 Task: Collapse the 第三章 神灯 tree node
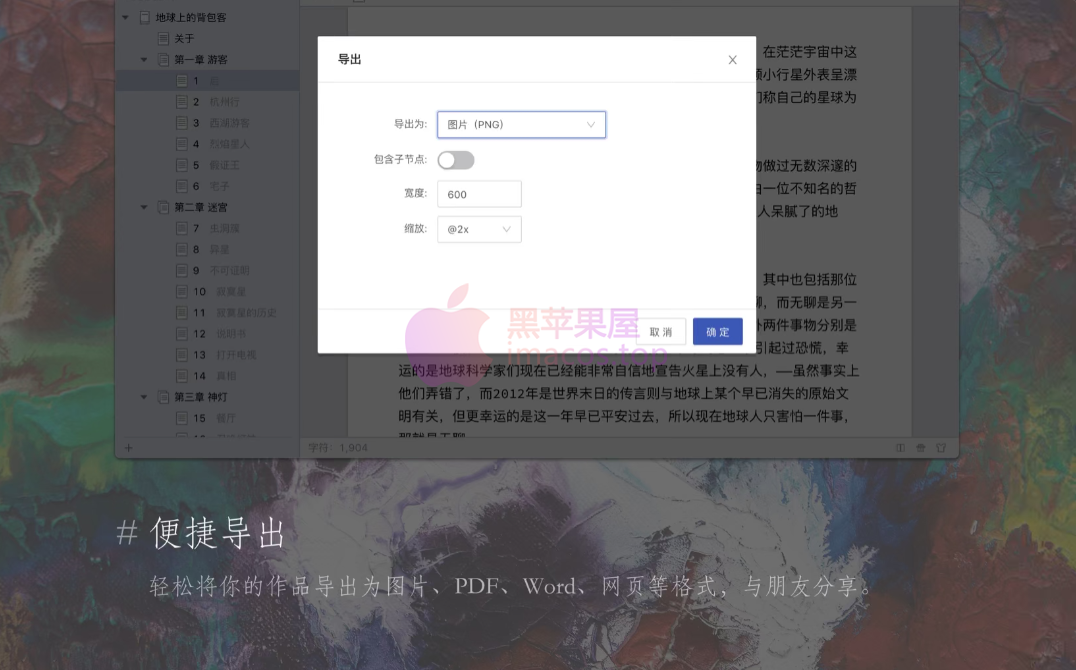point(144,397)
